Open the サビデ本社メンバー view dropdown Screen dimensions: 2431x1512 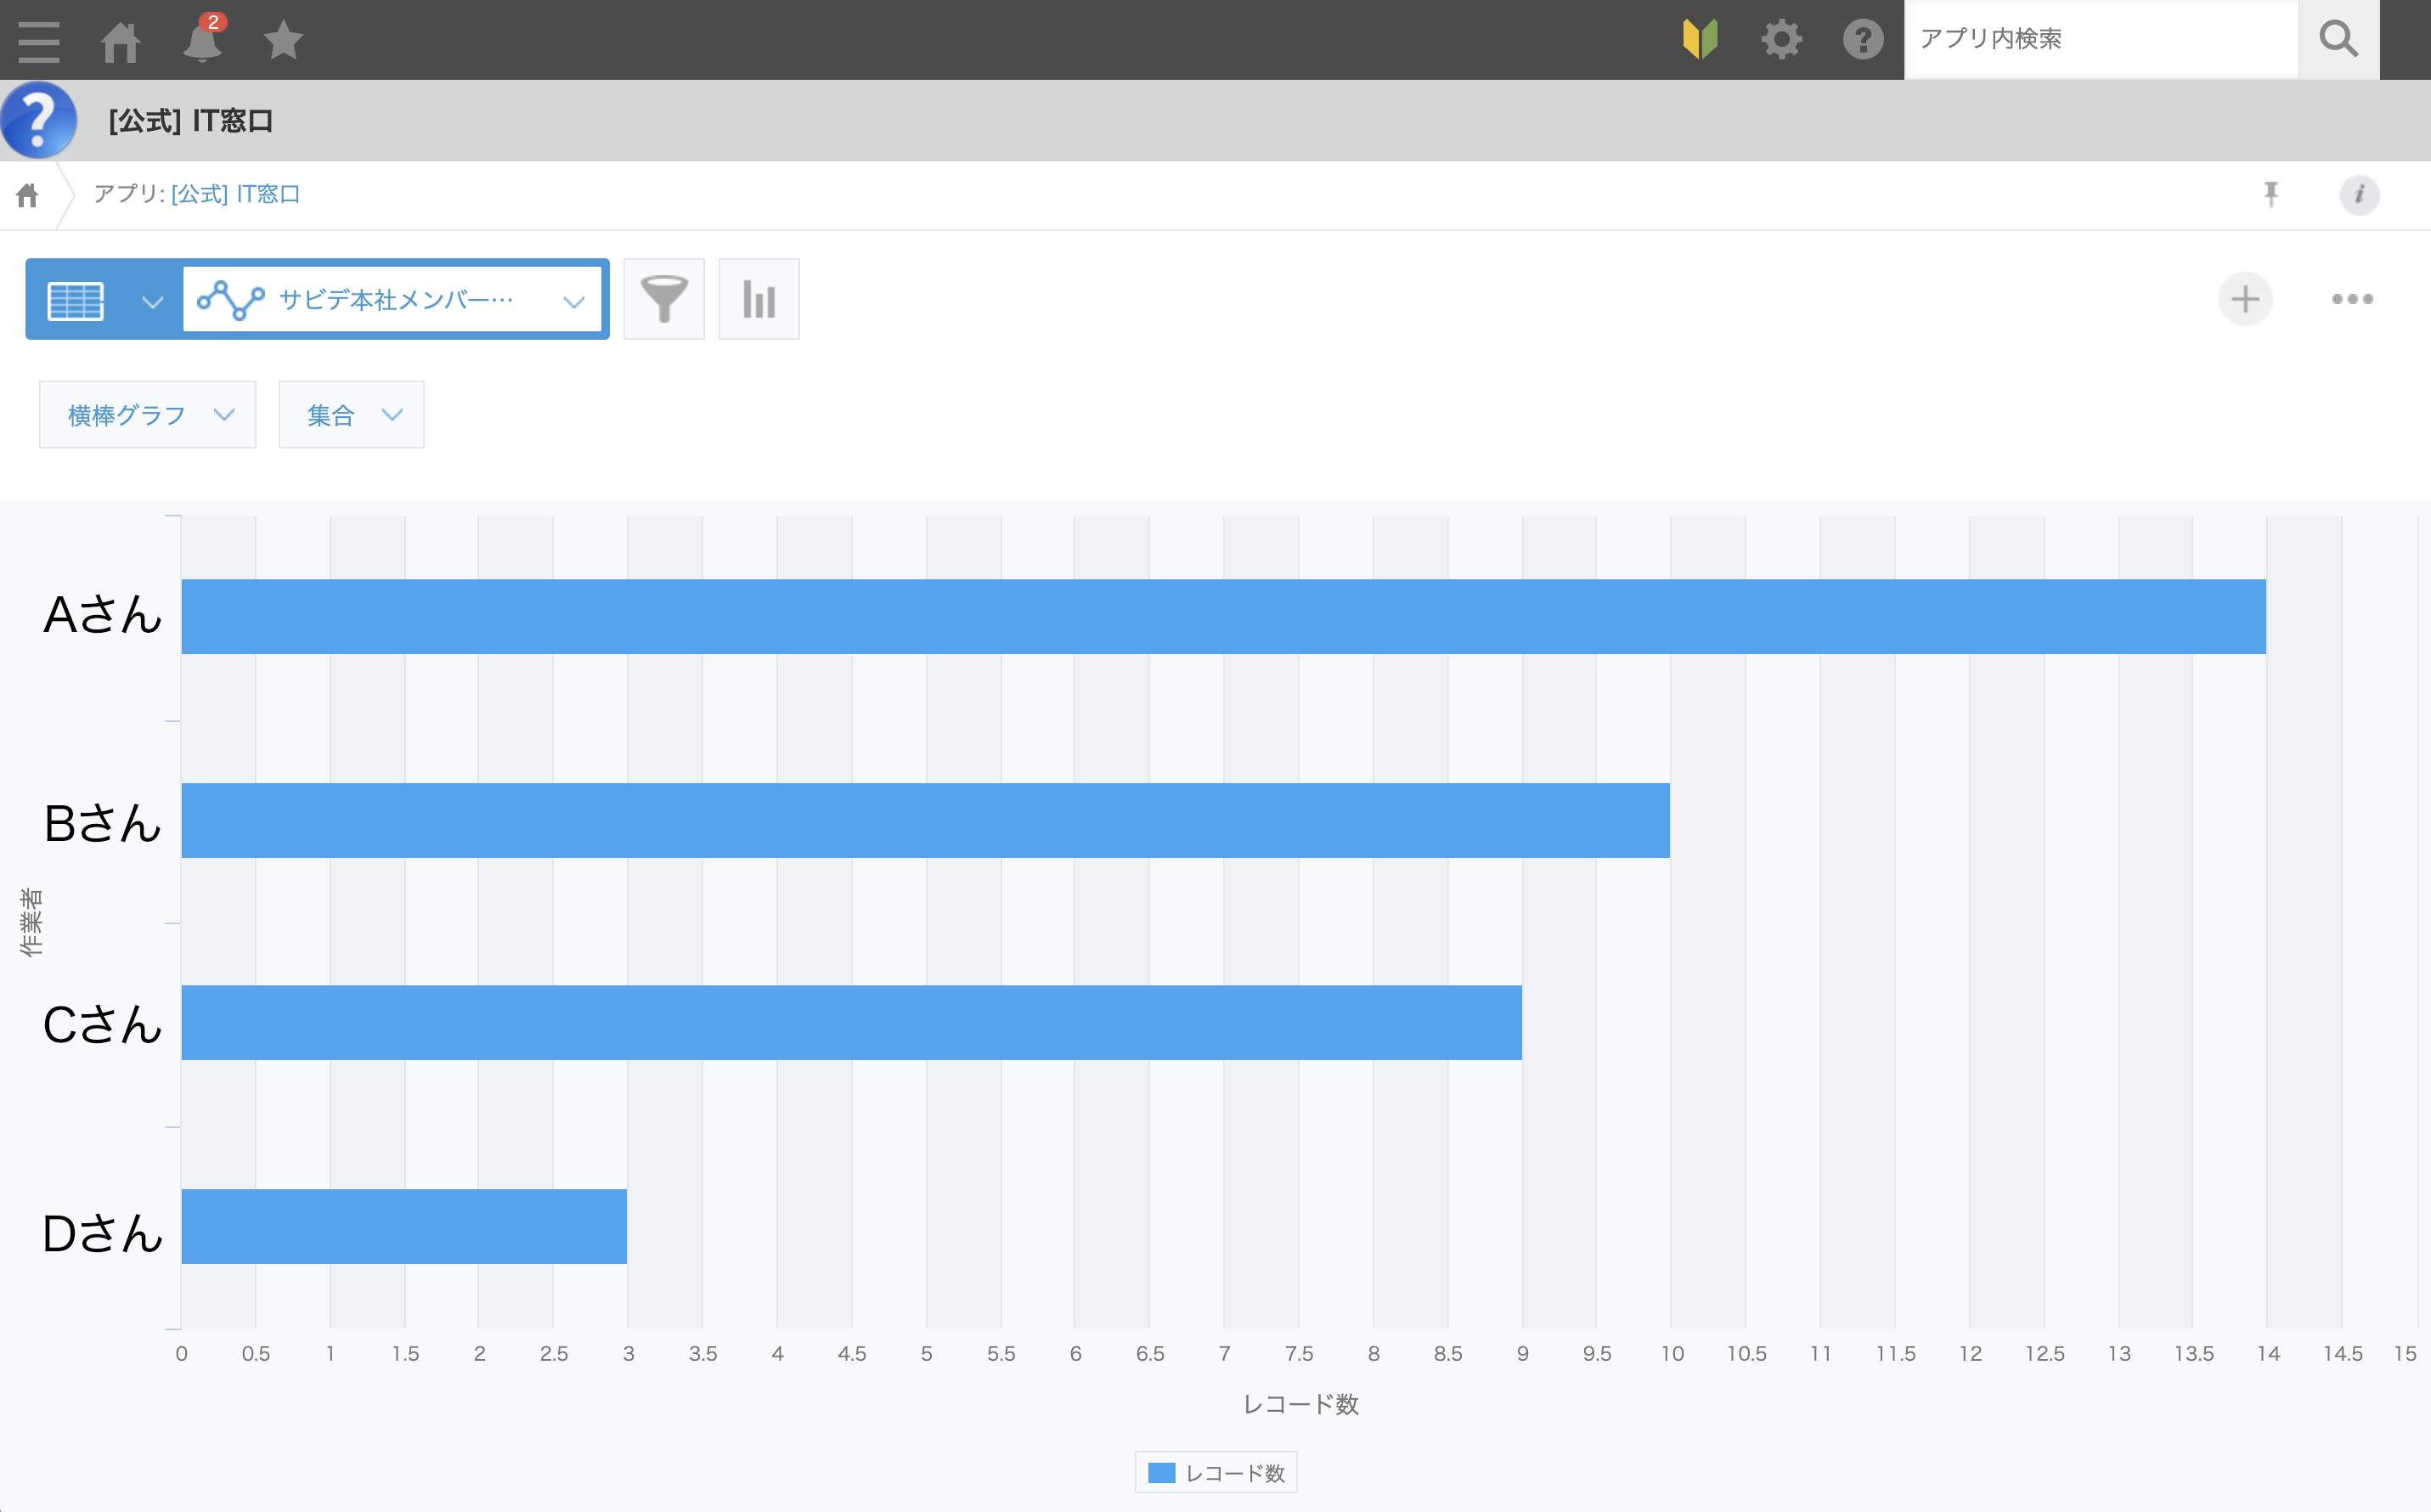tap(392, 299)
